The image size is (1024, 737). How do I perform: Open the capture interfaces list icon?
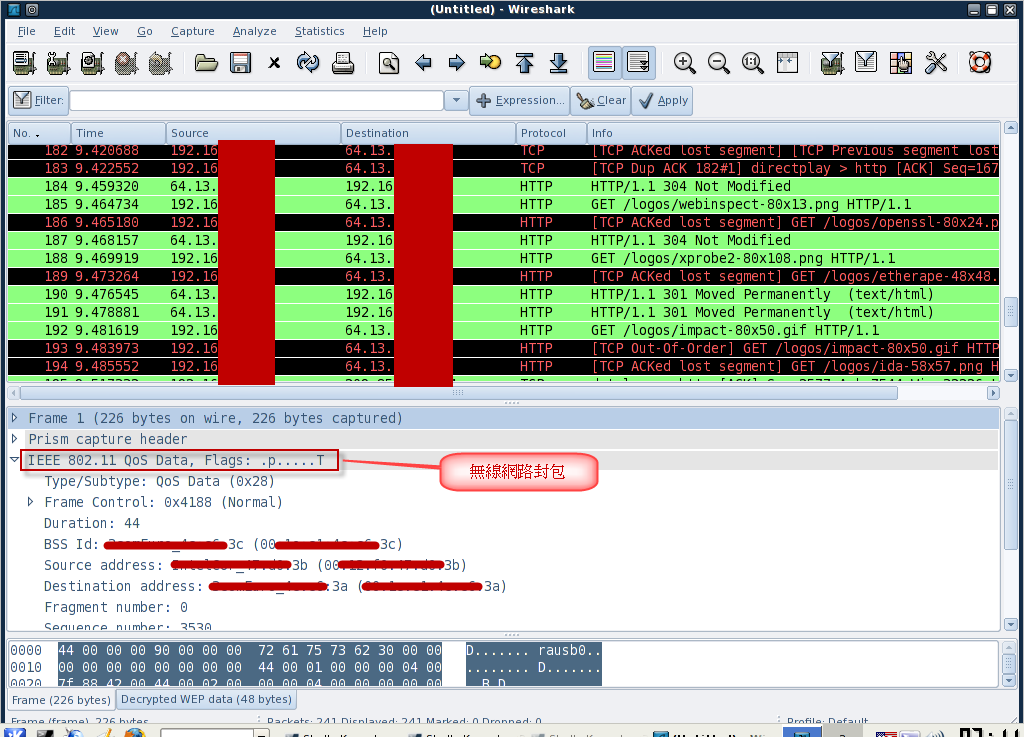[x=25, y=63]
